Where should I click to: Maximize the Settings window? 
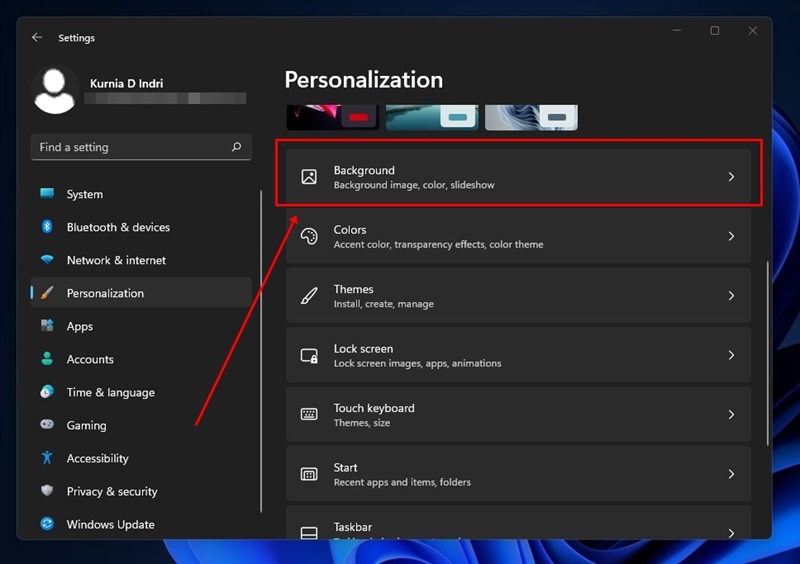point(715,31)
